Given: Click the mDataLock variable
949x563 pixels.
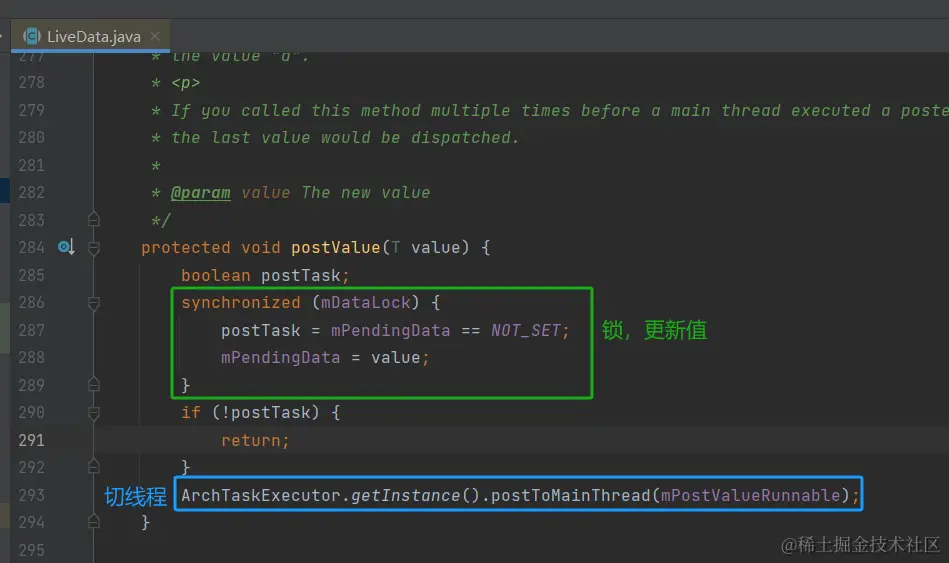Looking at the screenshot, I should coord(366,303).
